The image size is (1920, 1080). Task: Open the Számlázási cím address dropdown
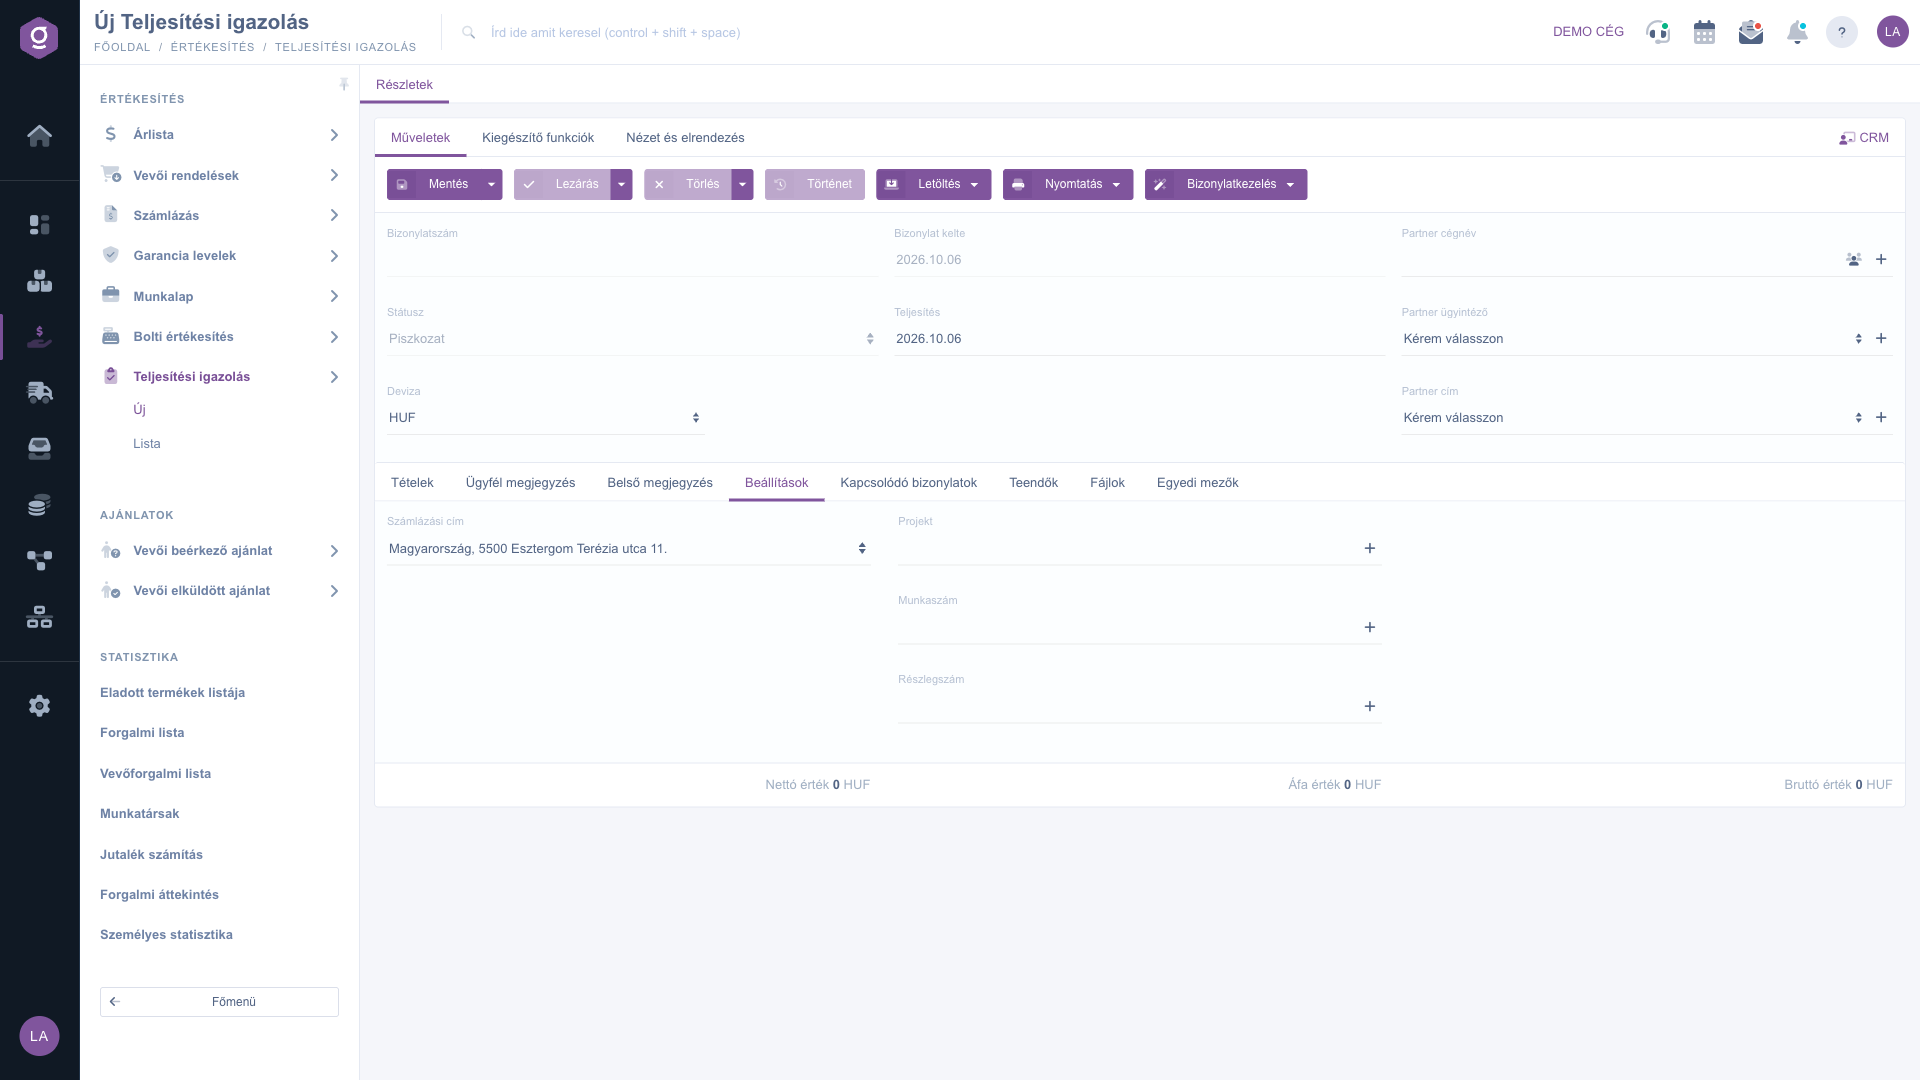click(628, 549)
